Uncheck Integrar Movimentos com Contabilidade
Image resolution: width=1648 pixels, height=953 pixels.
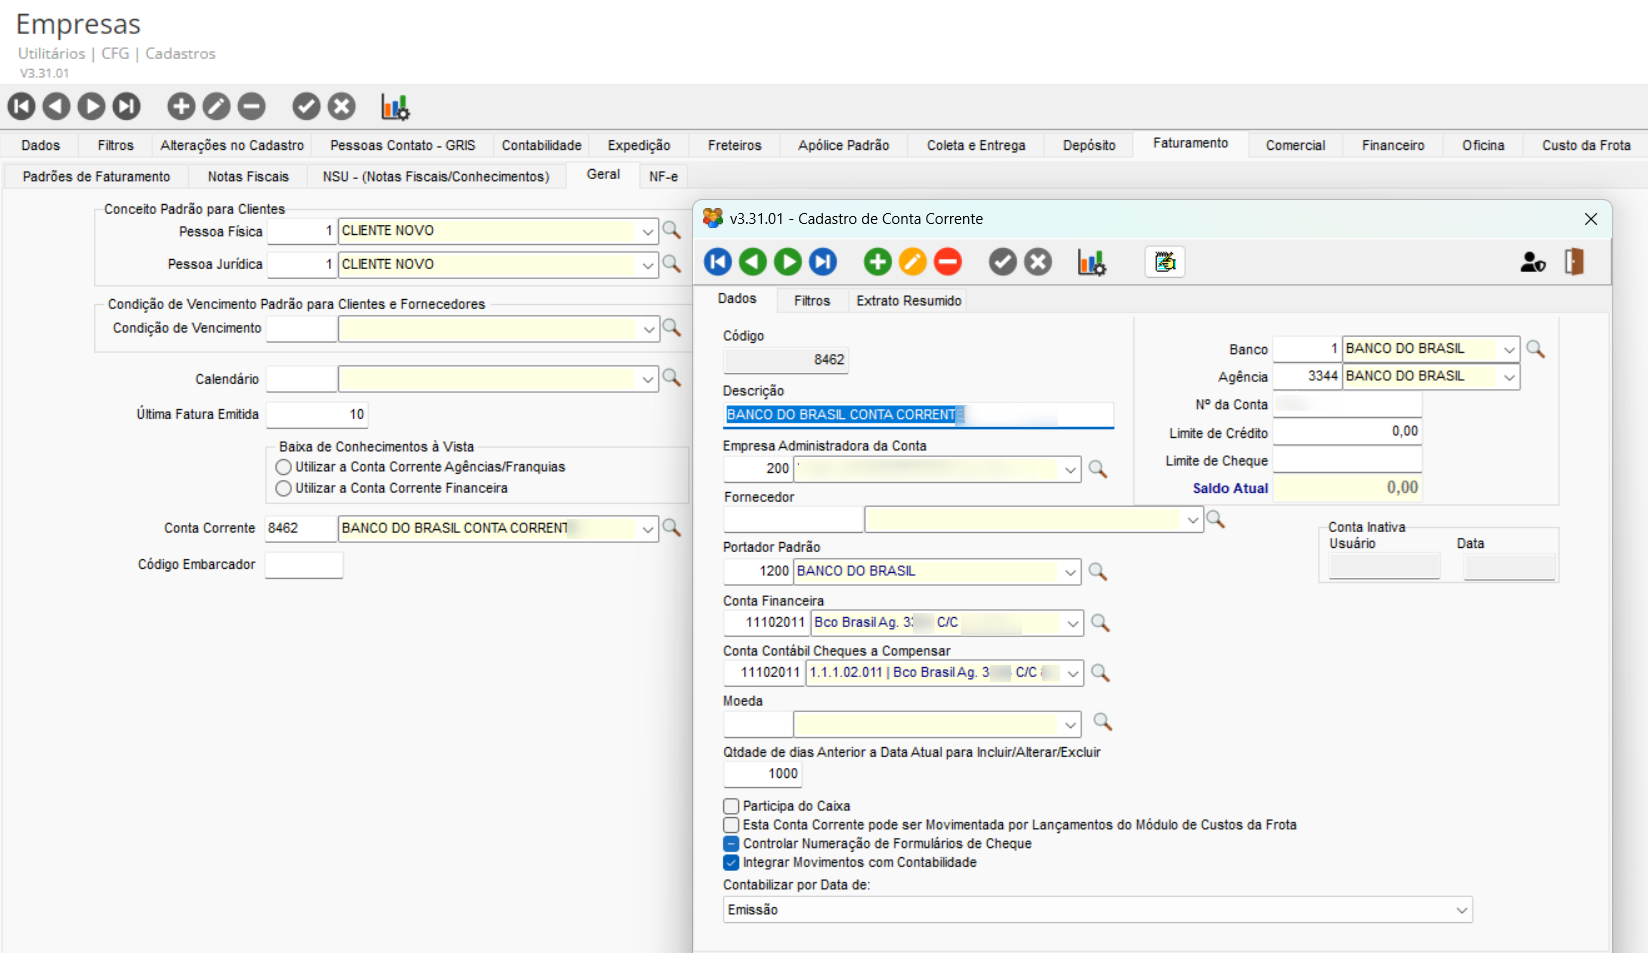click(731, 863)
